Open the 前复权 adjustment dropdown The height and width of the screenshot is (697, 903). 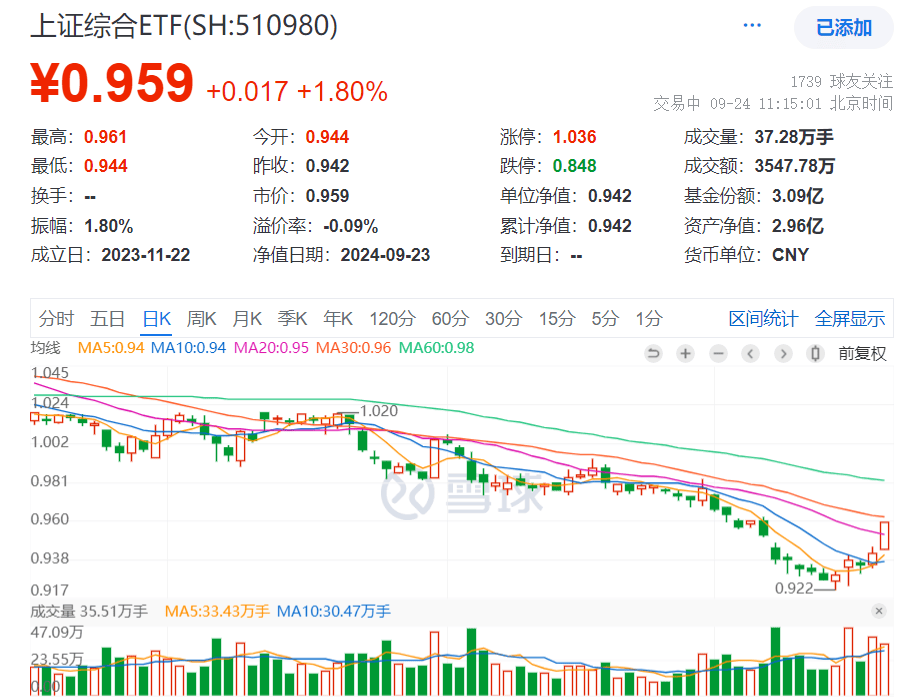(862, 353)
